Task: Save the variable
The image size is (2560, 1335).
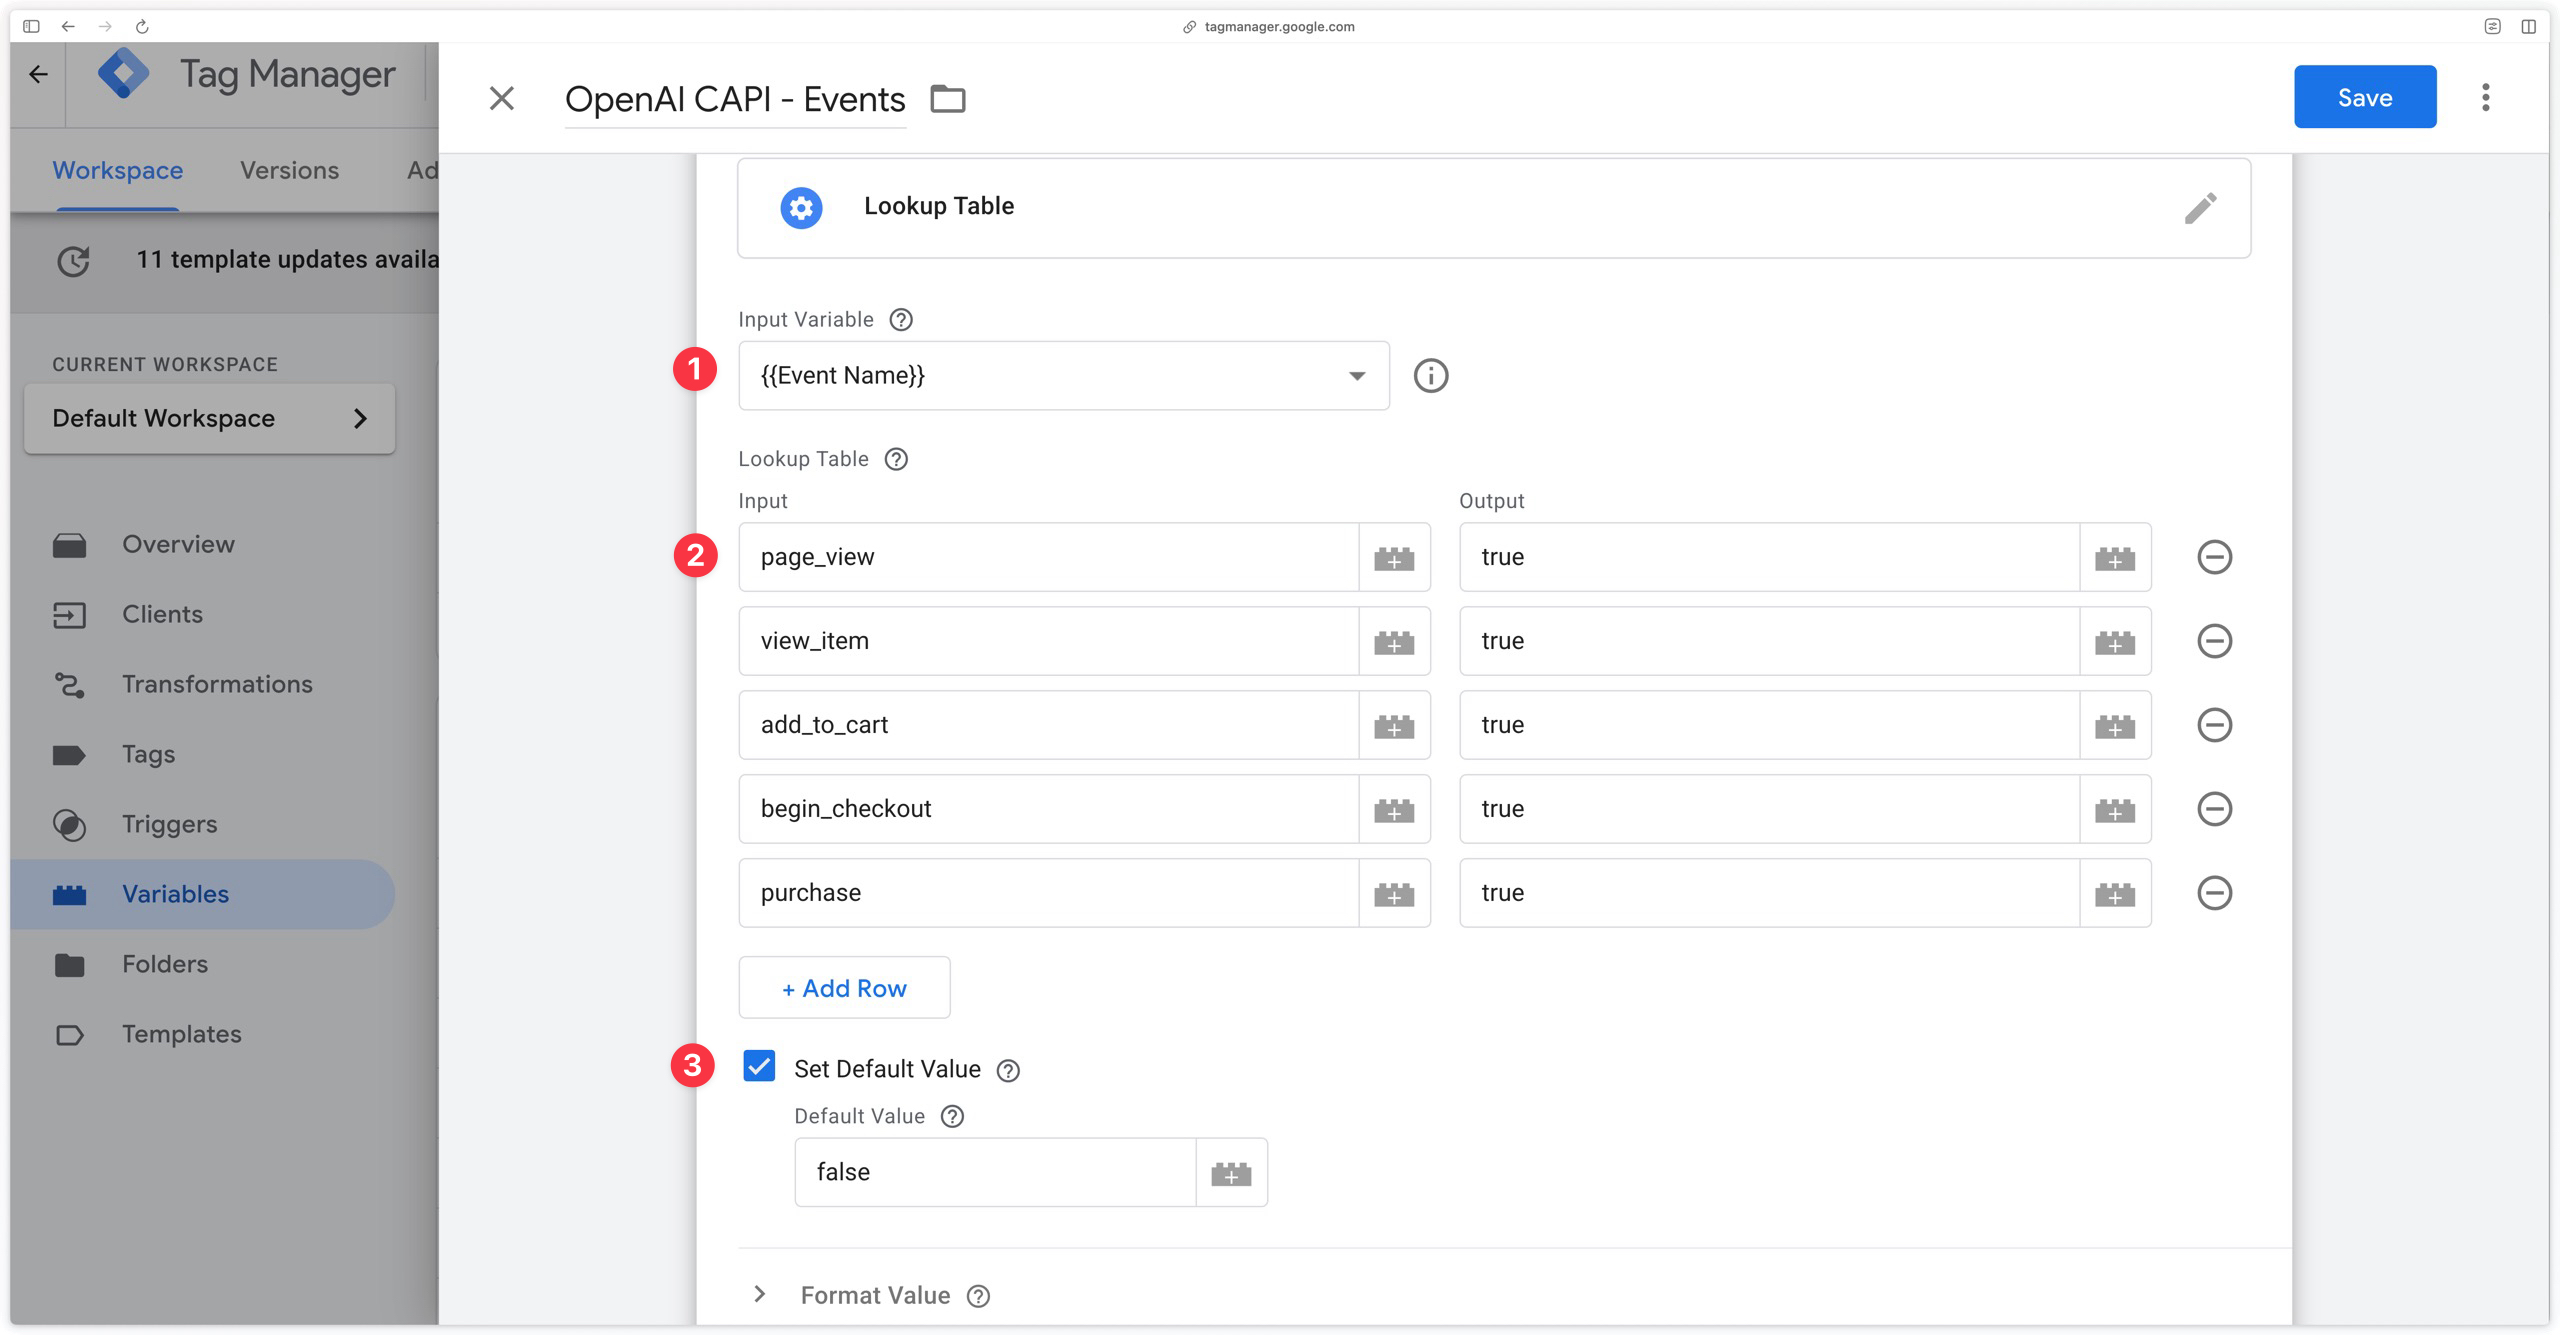Action: tap(2365, 97)
